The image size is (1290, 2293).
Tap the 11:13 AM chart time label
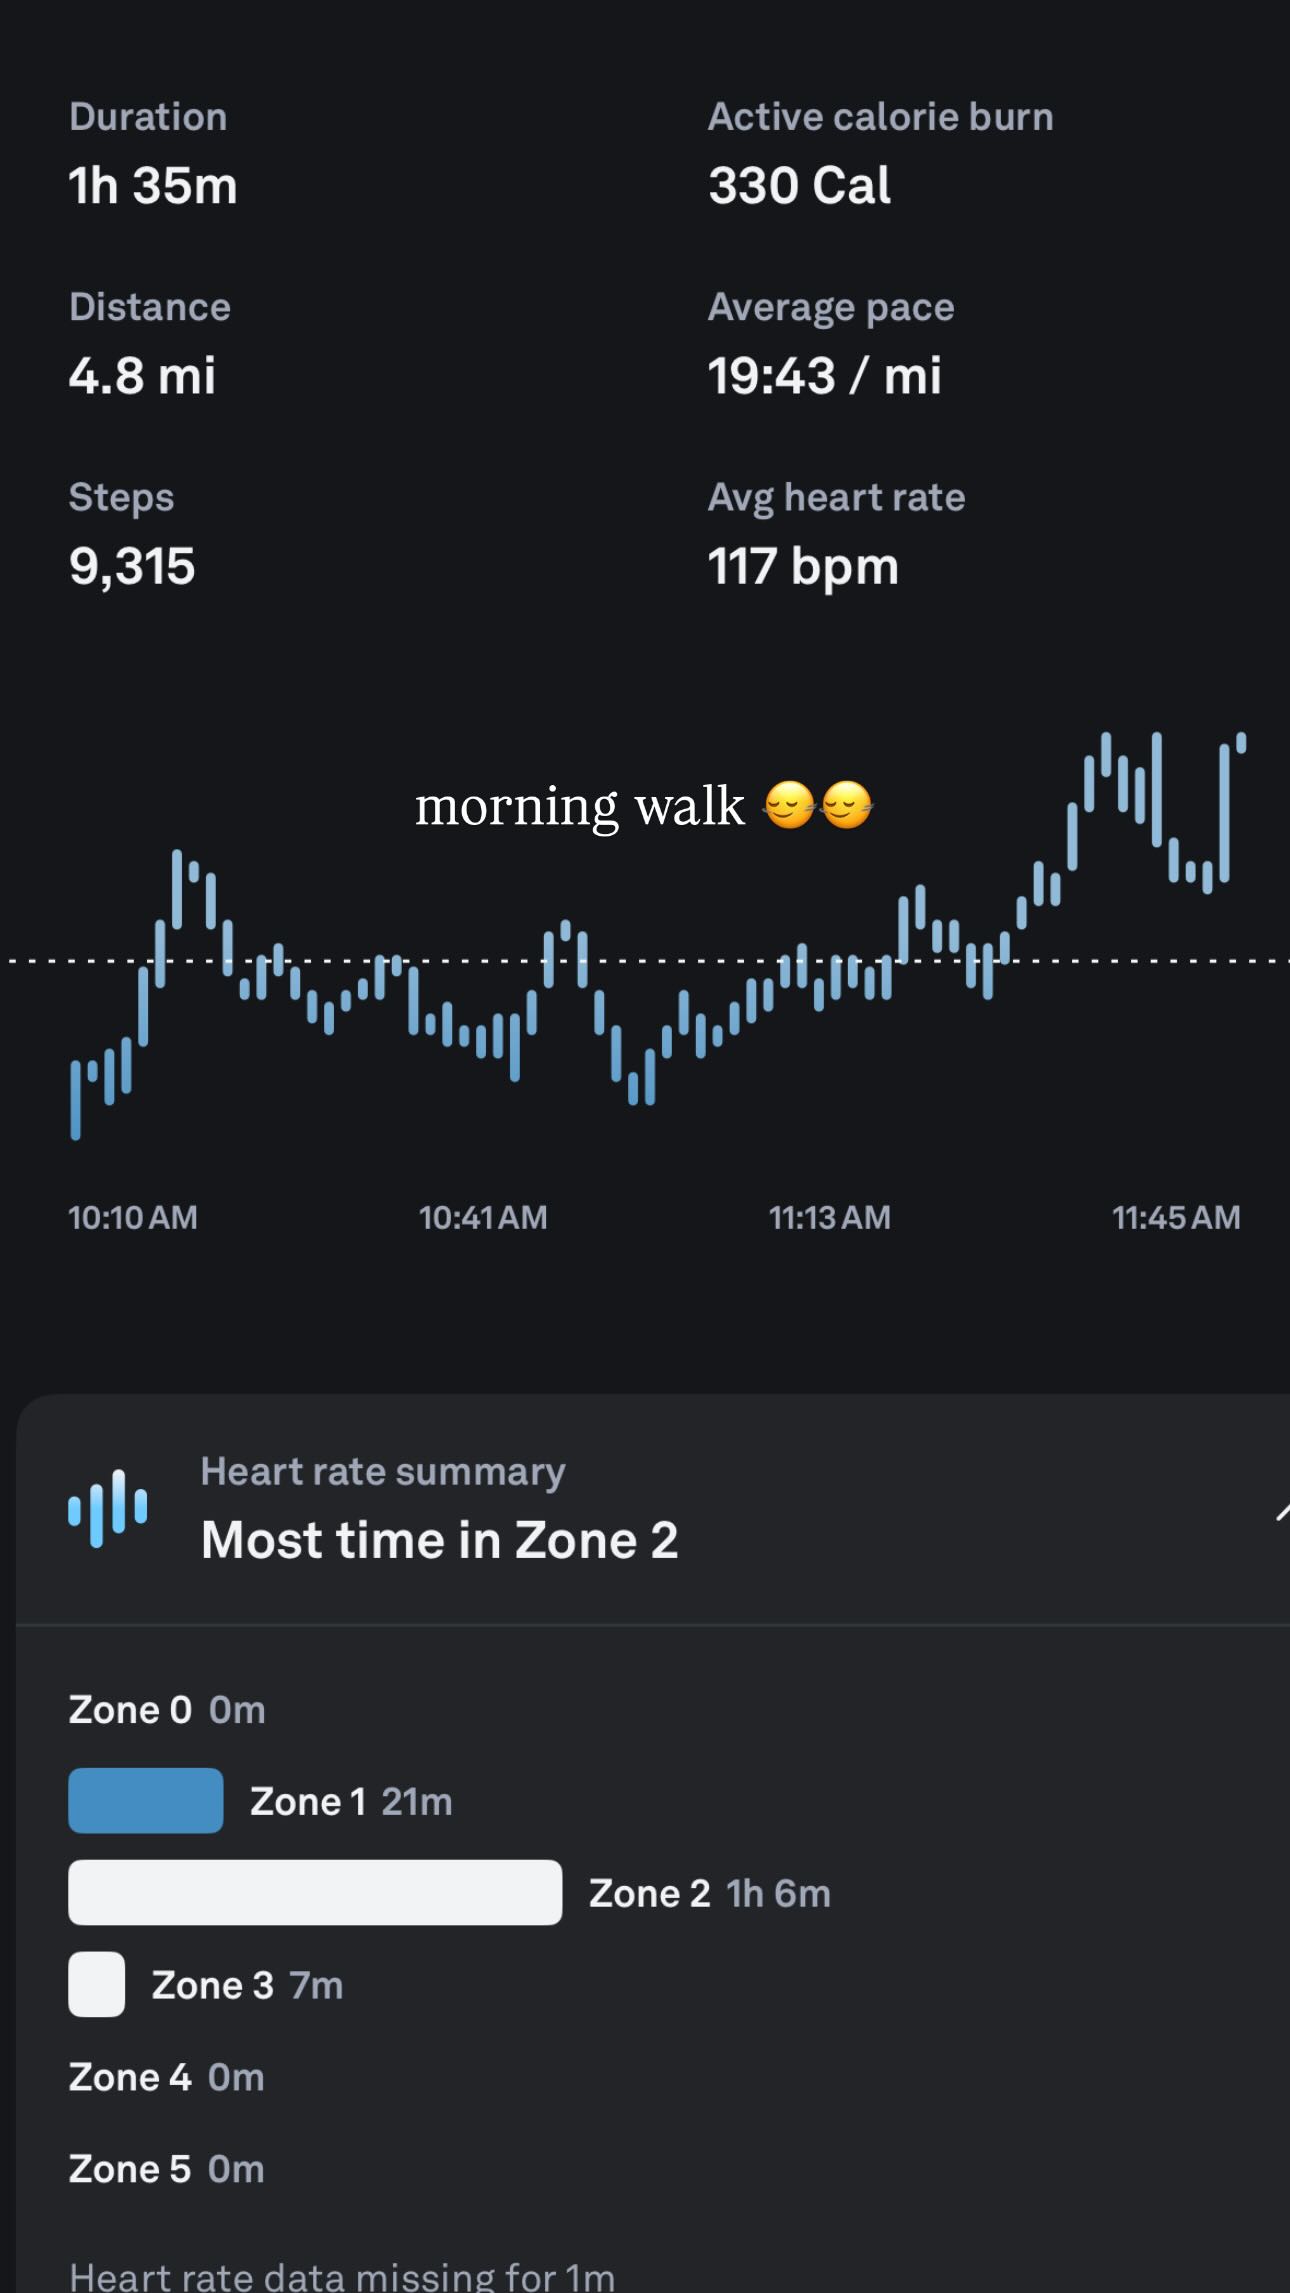pyautogui.click(x=829, y=1217)
